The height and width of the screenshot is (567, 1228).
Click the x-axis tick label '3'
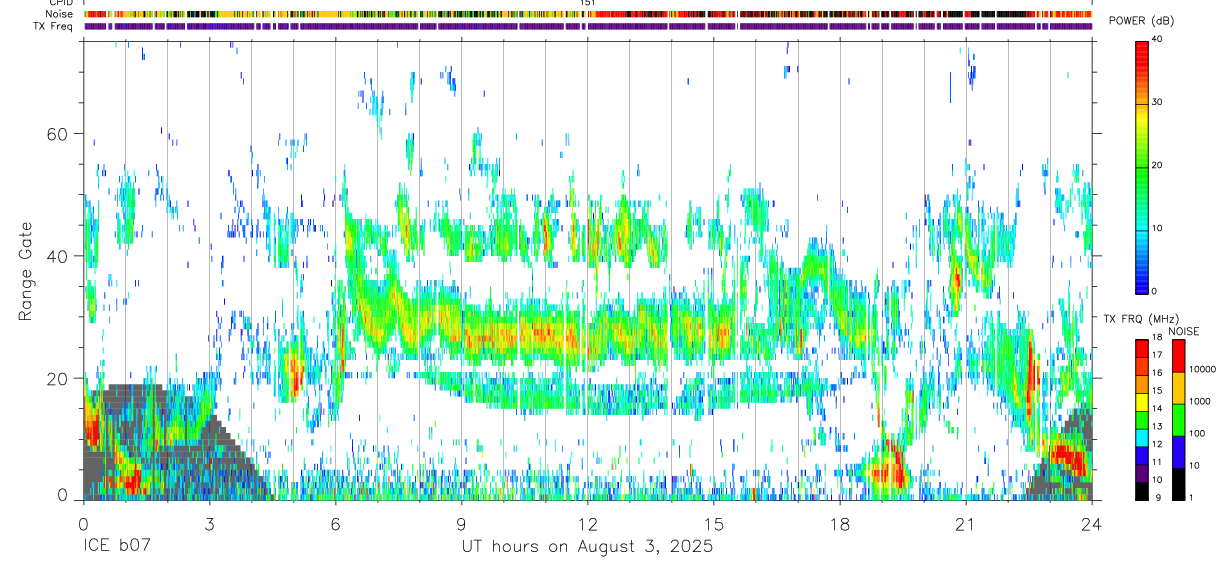pyautogui.click(x=209, y=524)
